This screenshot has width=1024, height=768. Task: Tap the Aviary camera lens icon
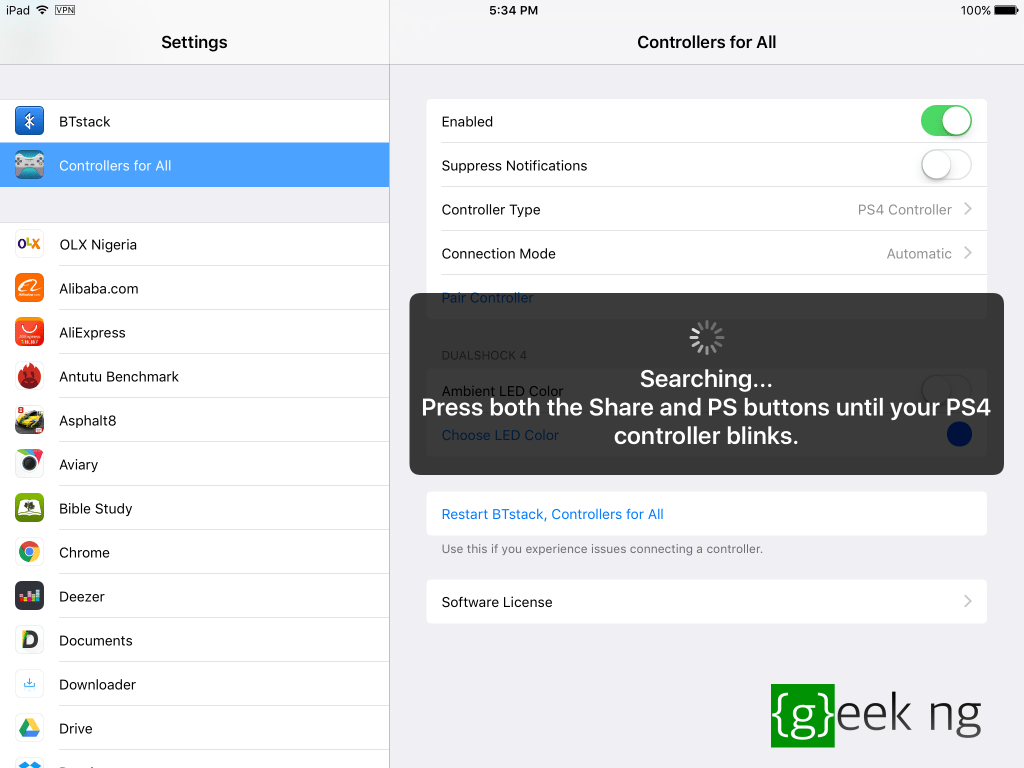point(29,464)
